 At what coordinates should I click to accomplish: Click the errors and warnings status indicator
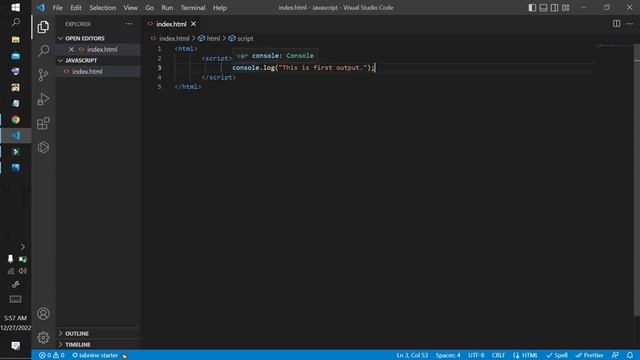[51, 355]
